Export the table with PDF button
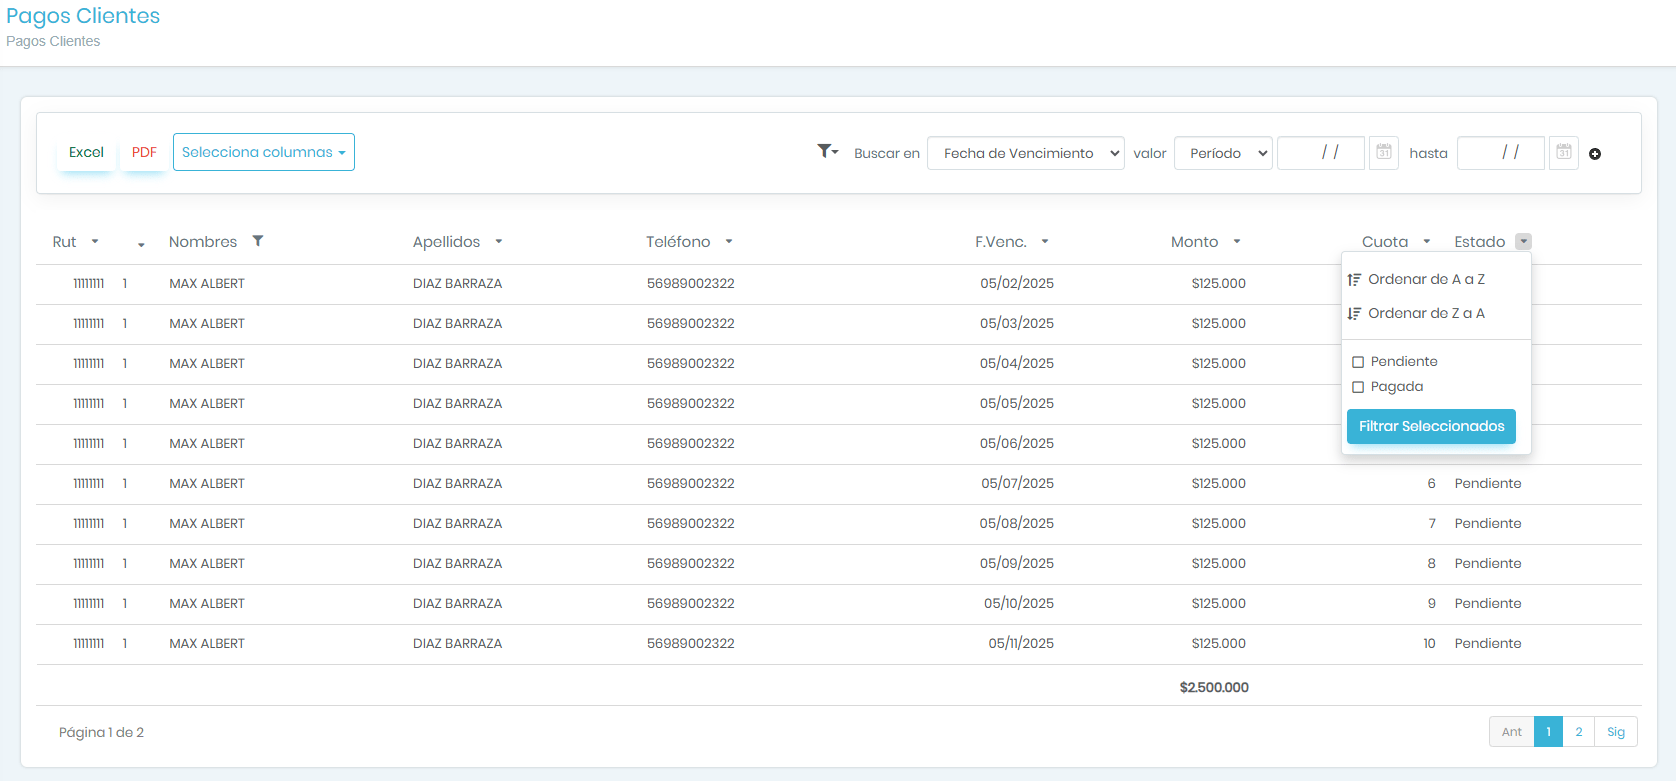Screen dimensions: 1676x781 (144, 152)
